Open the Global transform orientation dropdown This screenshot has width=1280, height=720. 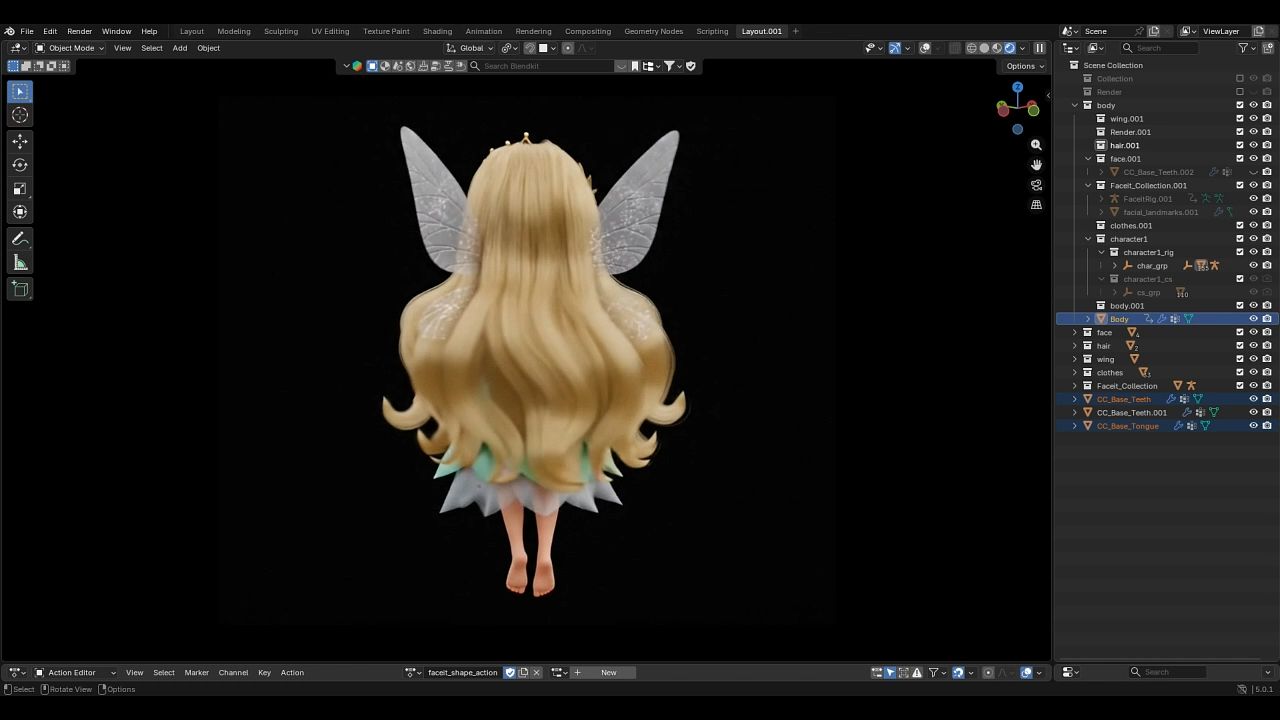pos(469,48)
